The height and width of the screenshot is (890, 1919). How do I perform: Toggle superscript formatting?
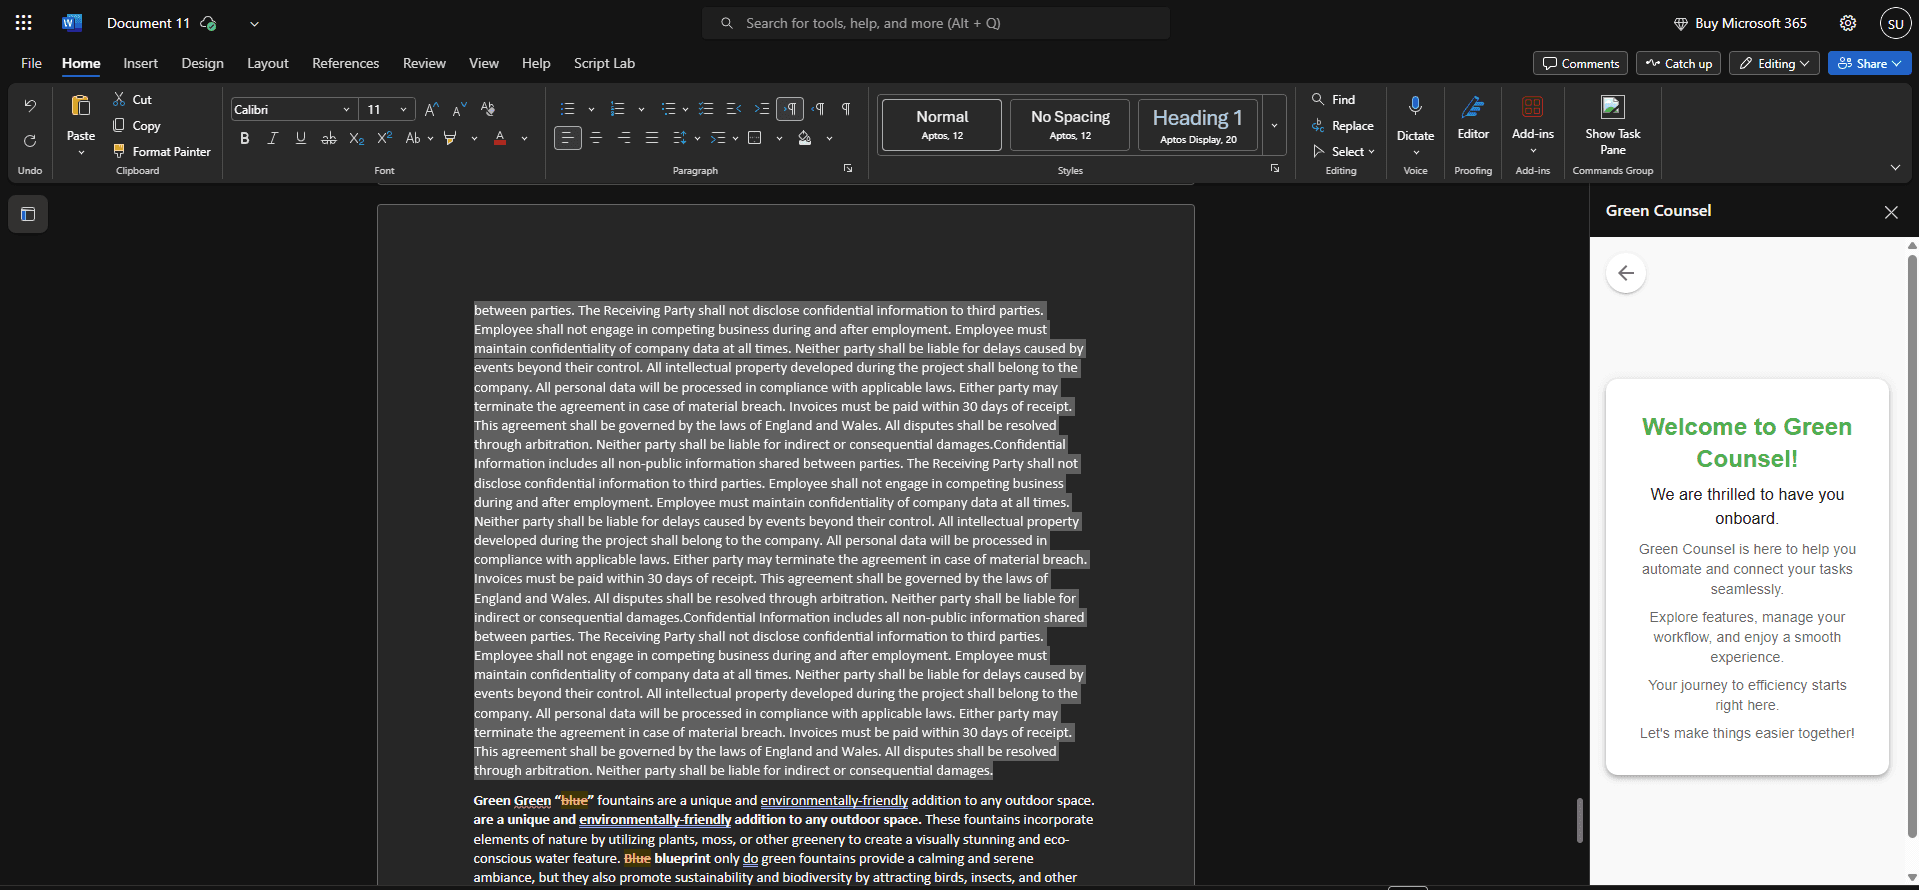point(384,138)
